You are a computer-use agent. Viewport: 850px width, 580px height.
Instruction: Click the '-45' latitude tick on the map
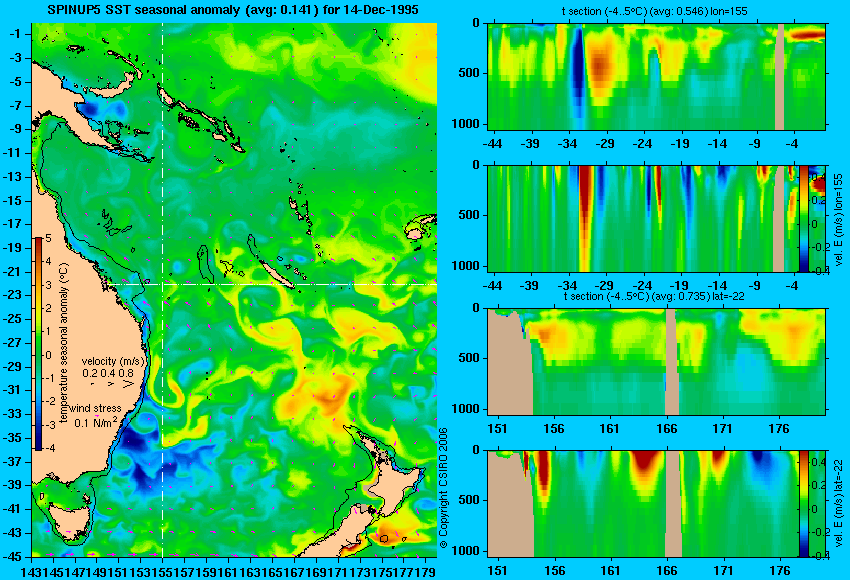click(14, 556)
